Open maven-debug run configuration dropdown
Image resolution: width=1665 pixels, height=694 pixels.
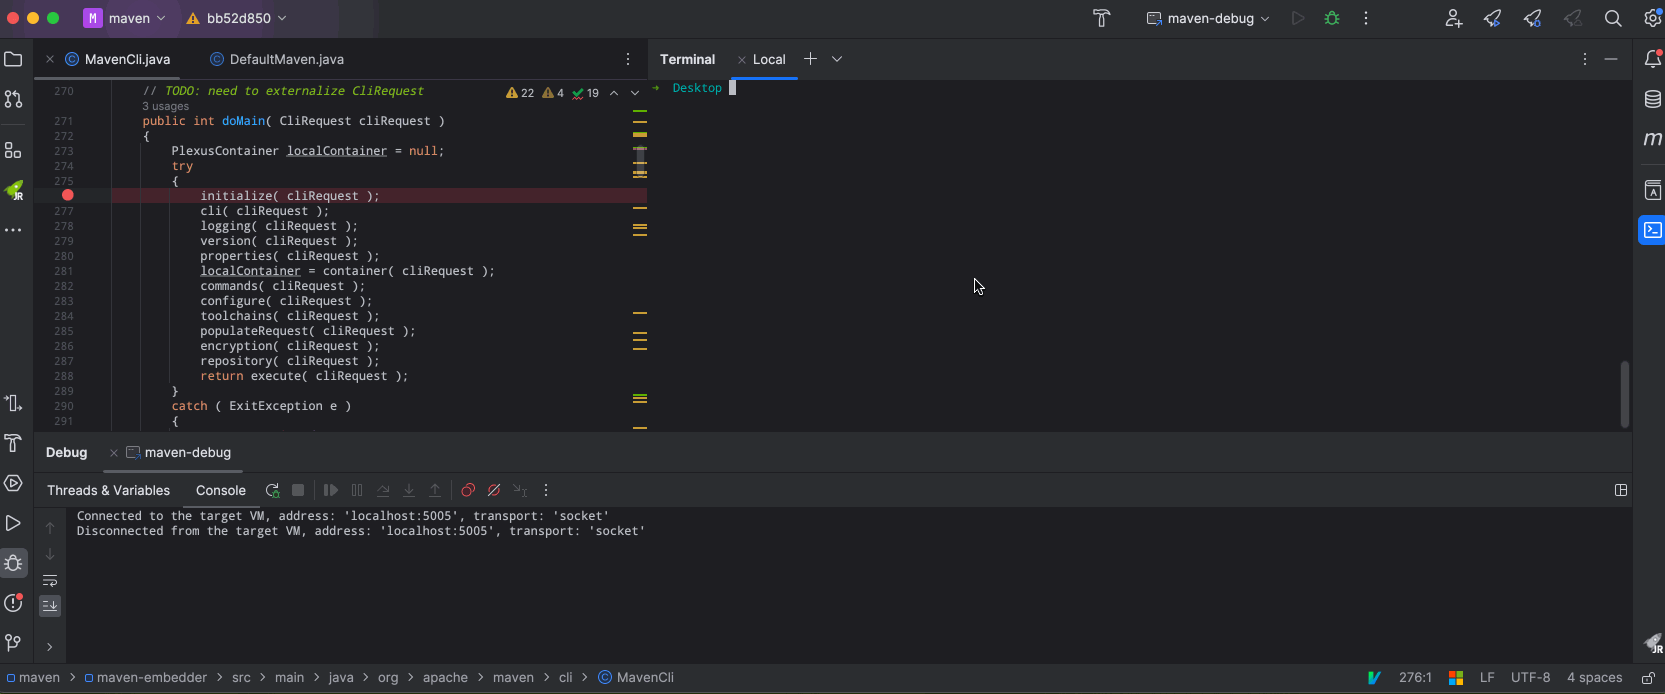pos(1208,18)
